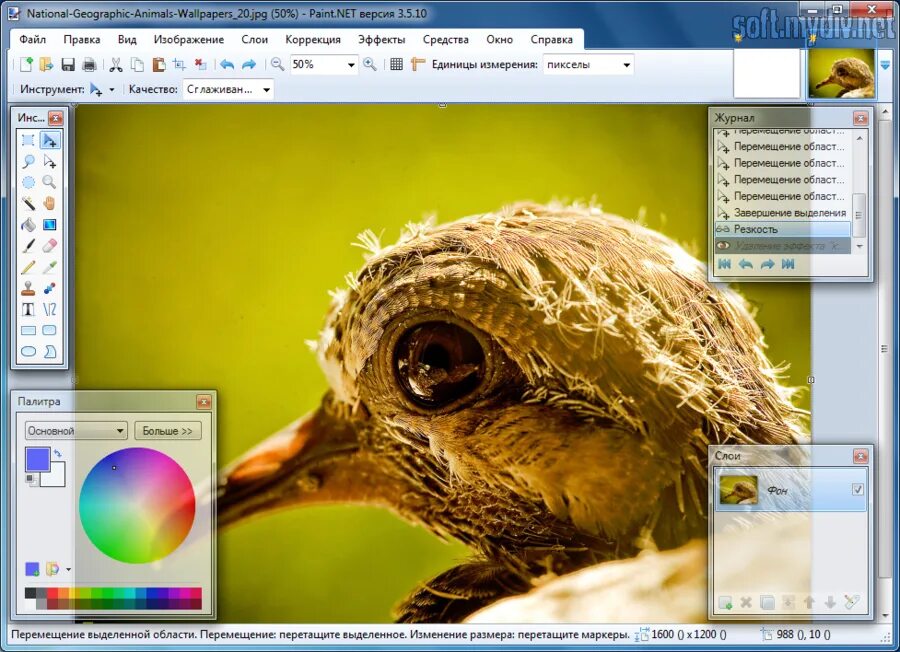Toggle the rulers display
The image size is (900, 652).
(x=417, y=64)
